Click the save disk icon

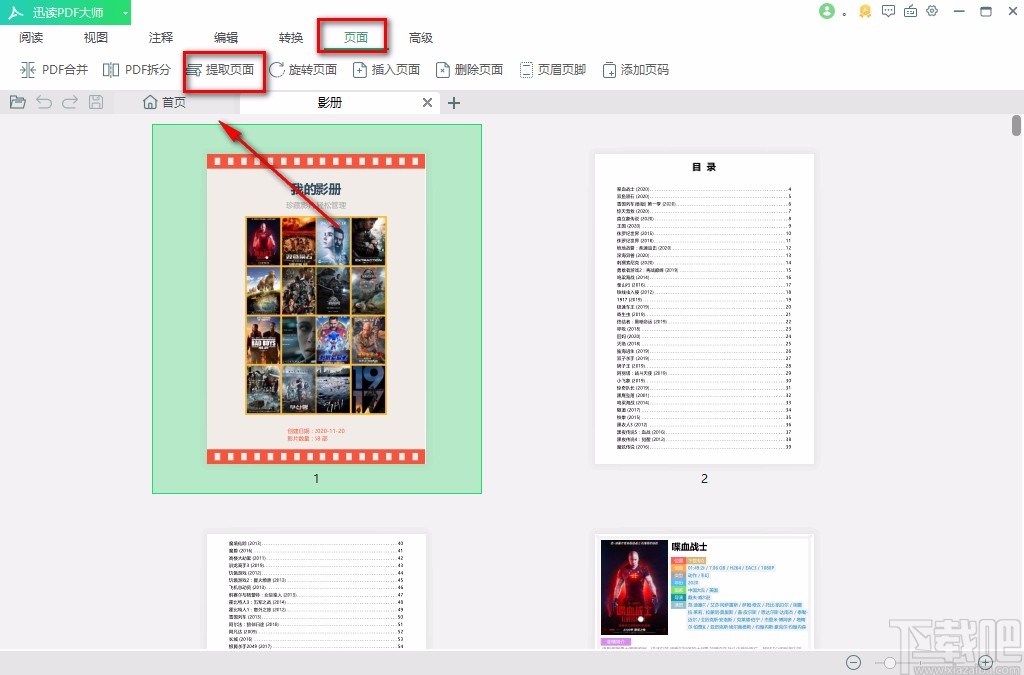click(96, 102)
